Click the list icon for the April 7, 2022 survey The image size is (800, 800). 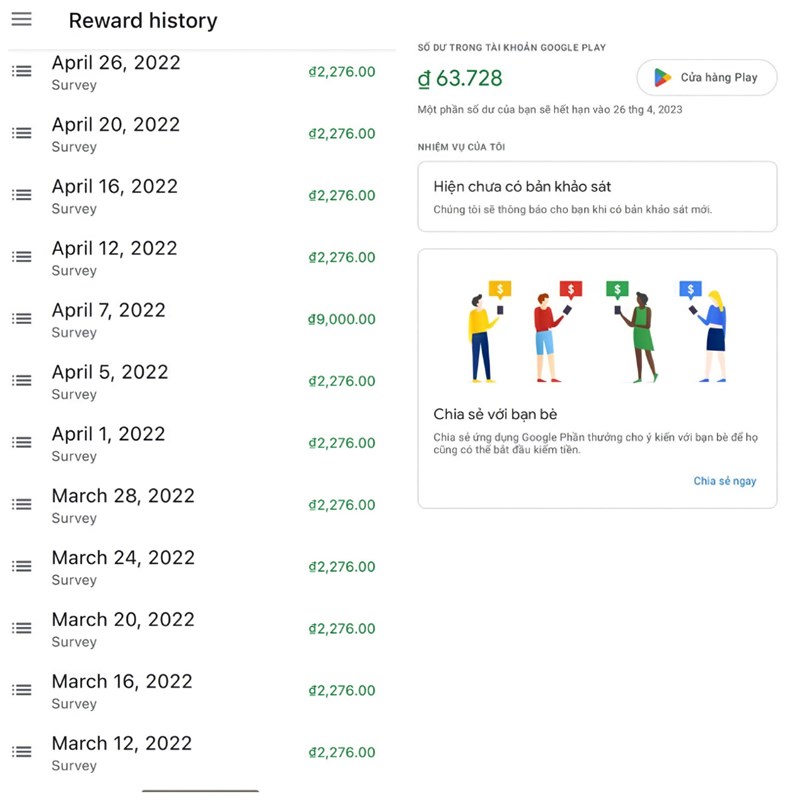pyautogui.click(x=21, y=318)
